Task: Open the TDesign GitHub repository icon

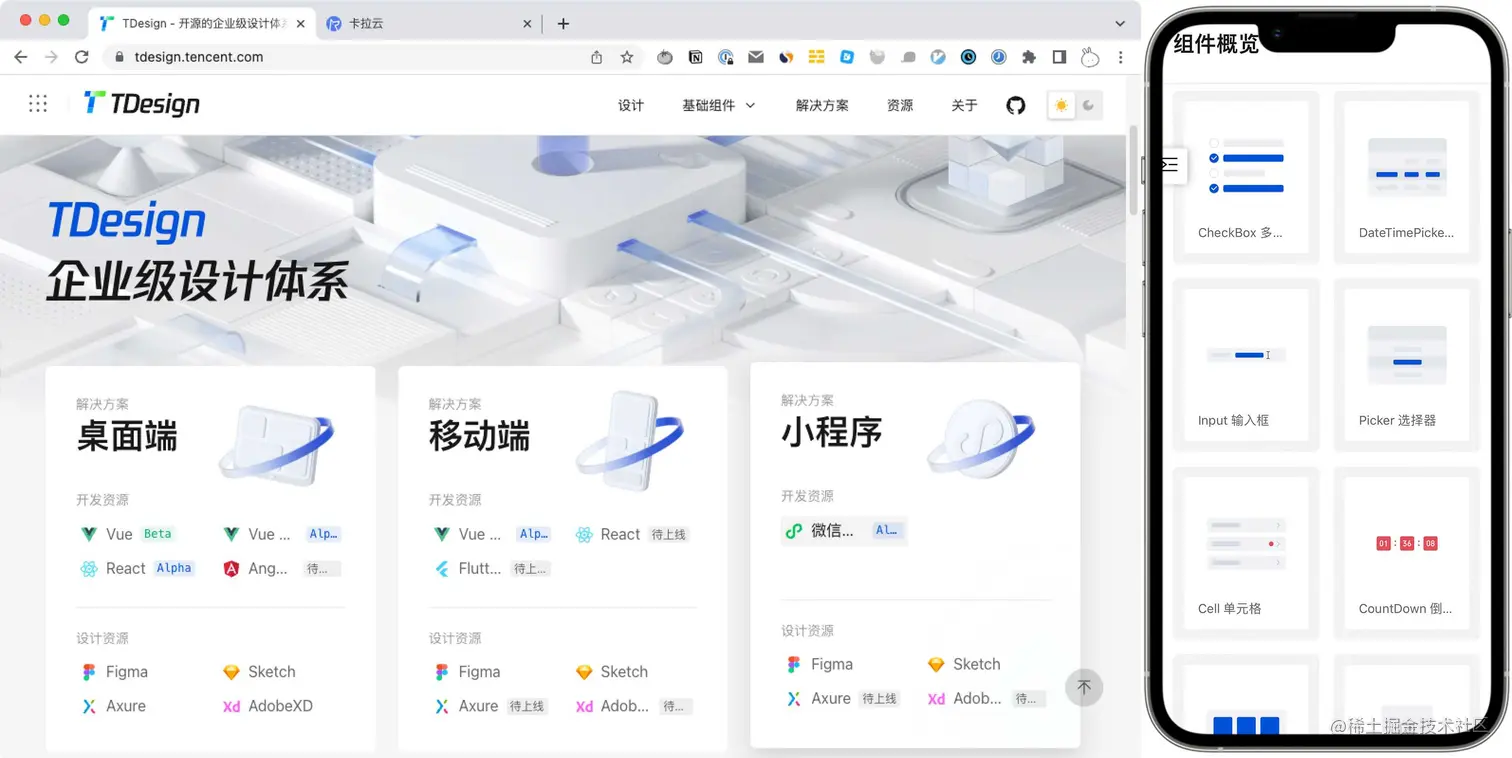Action: pyautogui.click(x=1015, y=104)
